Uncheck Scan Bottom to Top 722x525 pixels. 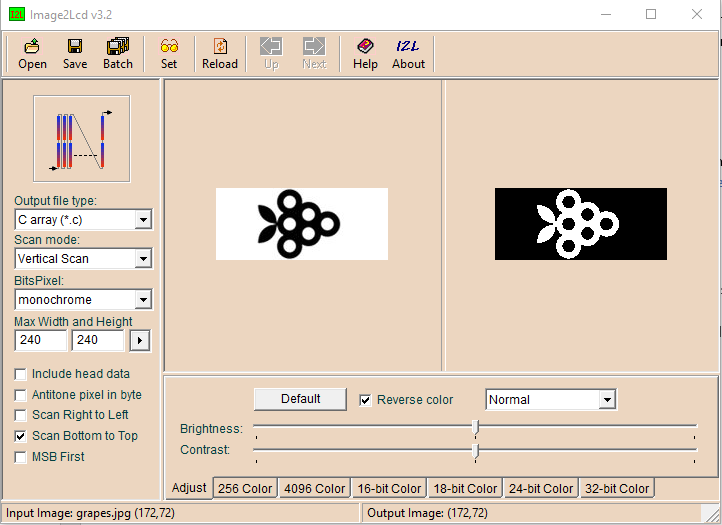click(21, 436)
